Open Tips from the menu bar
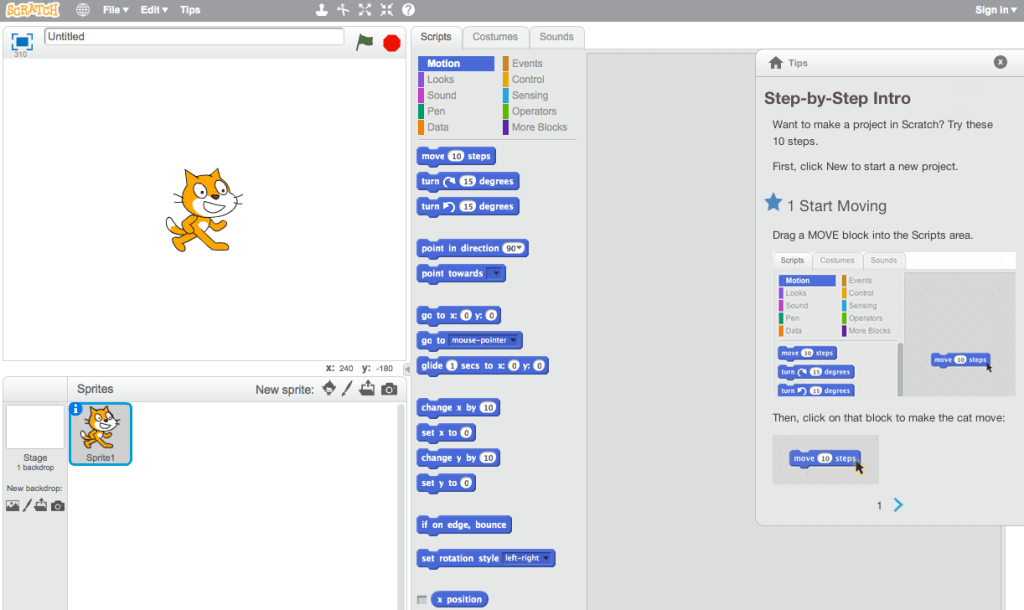This screenshot has height=610, width=1024. click(190, 10)
